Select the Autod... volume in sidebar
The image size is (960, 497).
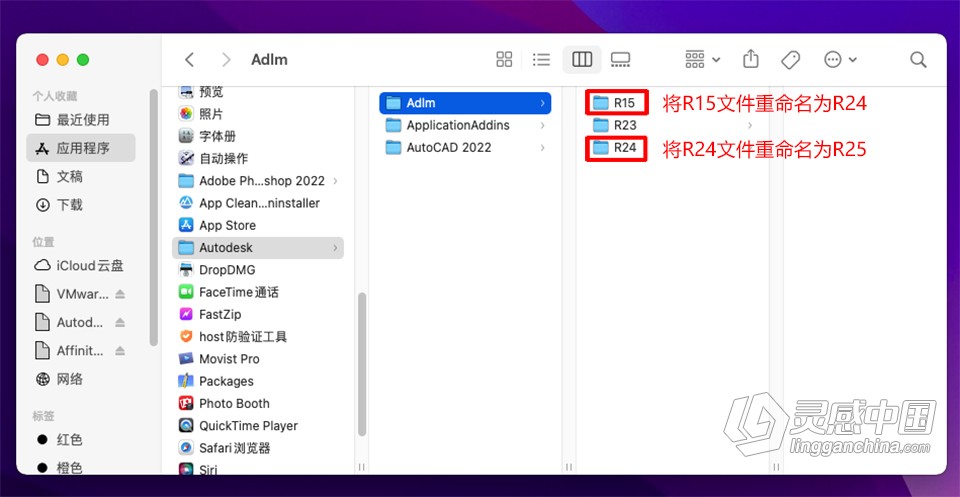click(x=70, y=322)
